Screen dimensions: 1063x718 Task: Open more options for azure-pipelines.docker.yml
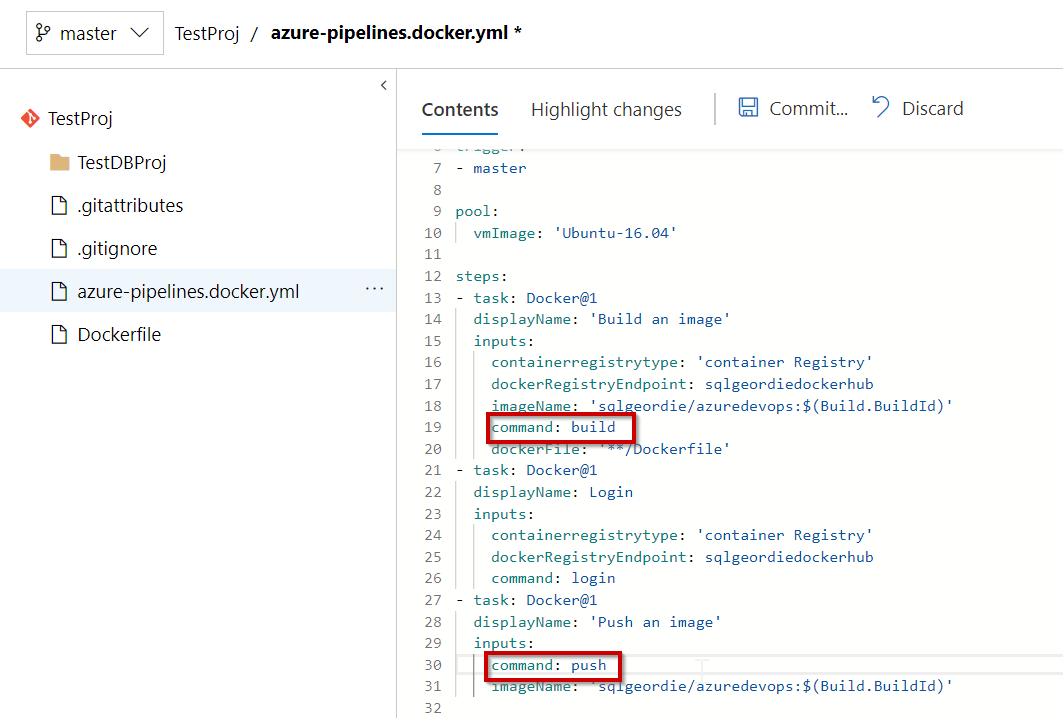click(x=375, y=290)
